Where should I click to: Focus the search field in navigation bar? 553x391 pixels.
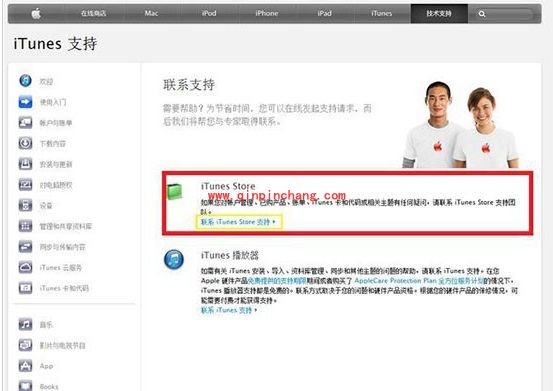point(505,14)
